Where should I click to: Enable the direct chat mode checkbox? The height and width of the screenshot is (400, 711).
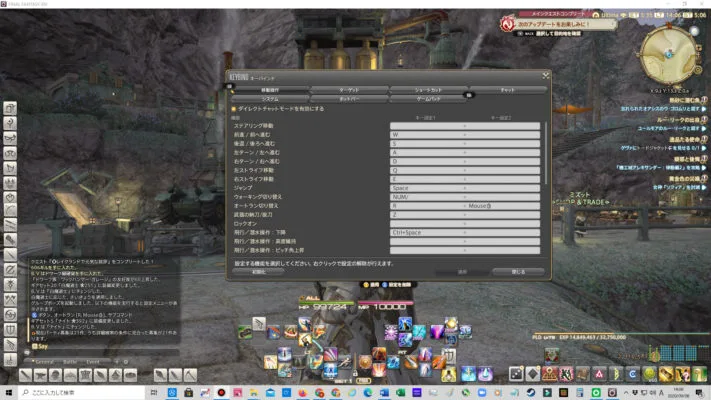pyautogui.click(x=234, y=109)
